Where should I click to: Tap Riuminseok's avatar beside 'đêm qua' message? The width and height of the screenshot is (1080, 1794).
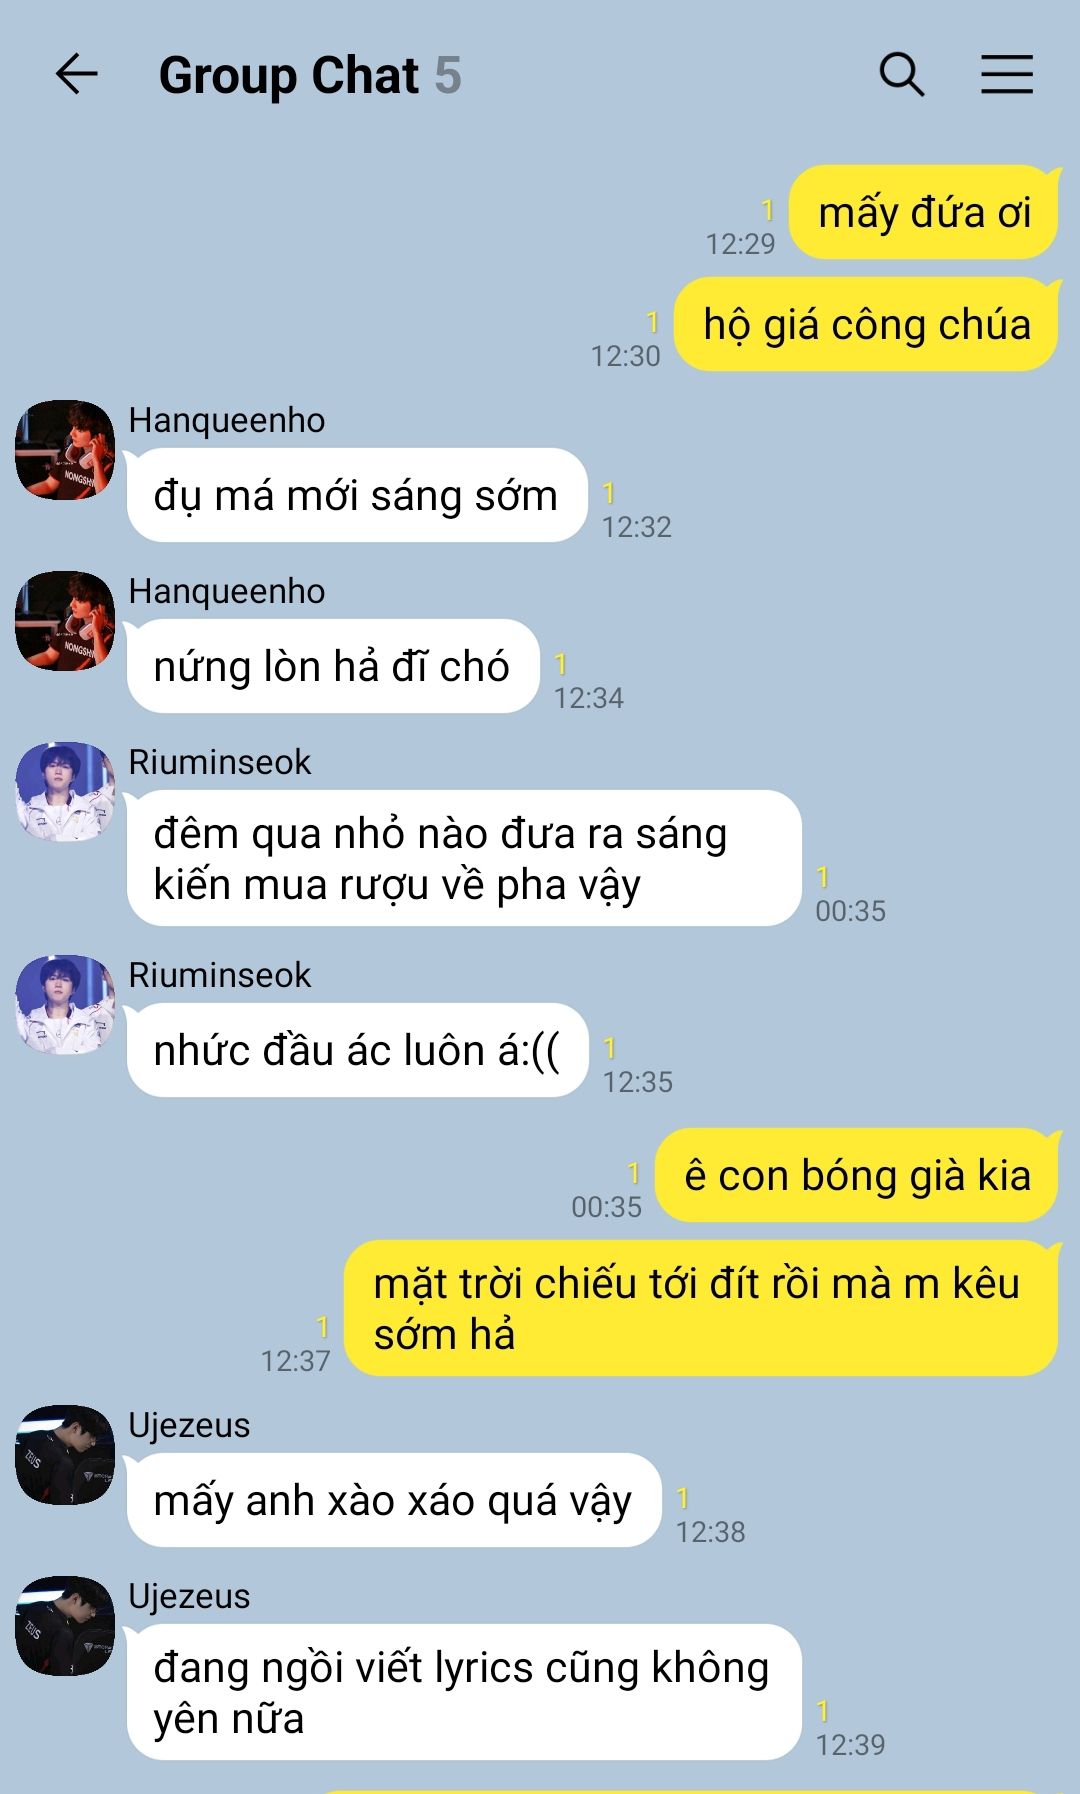click(65, 792)
